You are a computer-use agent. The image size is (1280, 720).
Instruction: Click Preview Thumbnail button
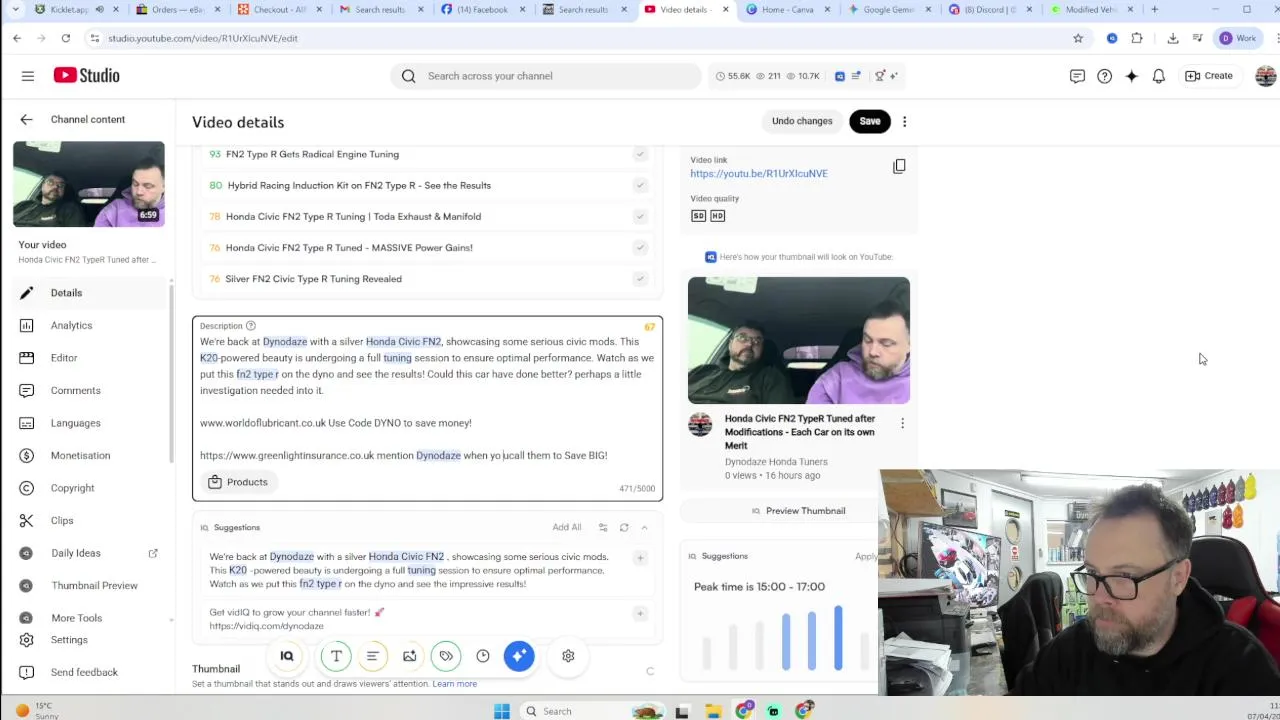798,511
